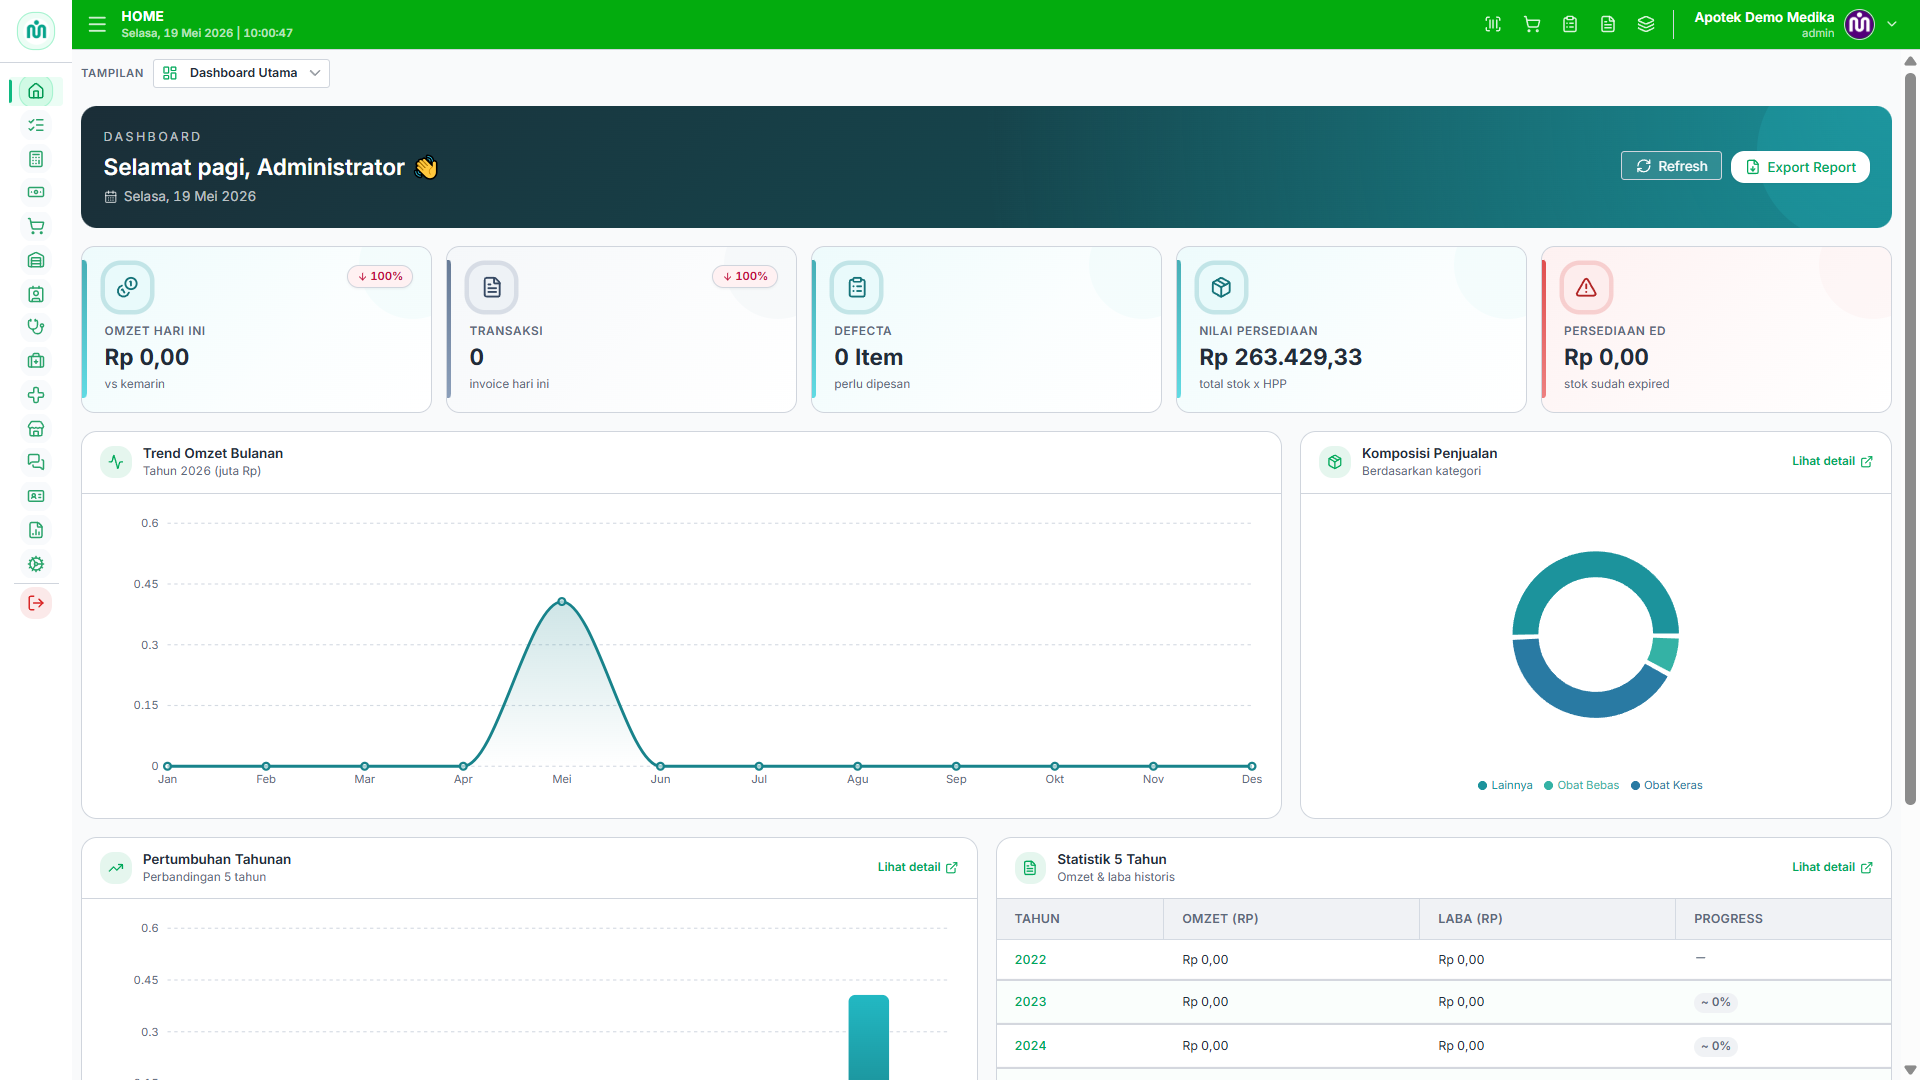Click the Transaksi card document icon

[x=492, y=288]
